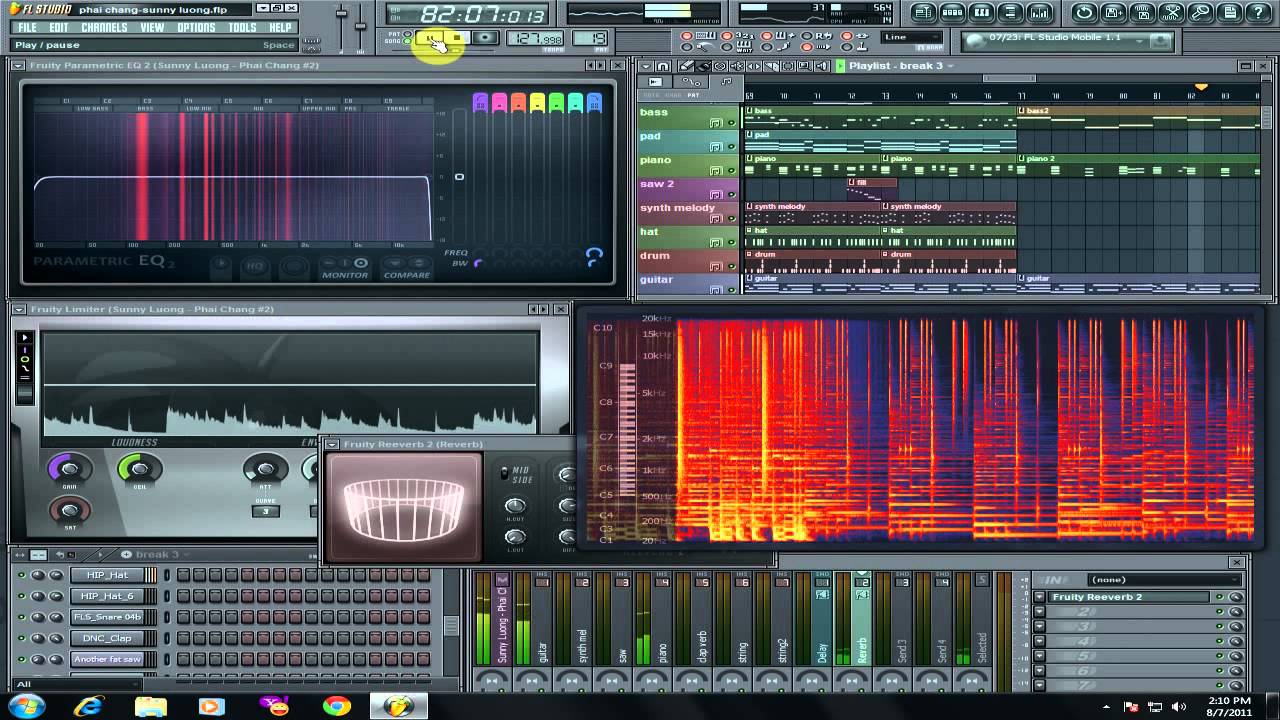Click the Fruity Limiter GAIN knob
The height and width of the screenshot is (720, 1280).
tap(70, 469)
